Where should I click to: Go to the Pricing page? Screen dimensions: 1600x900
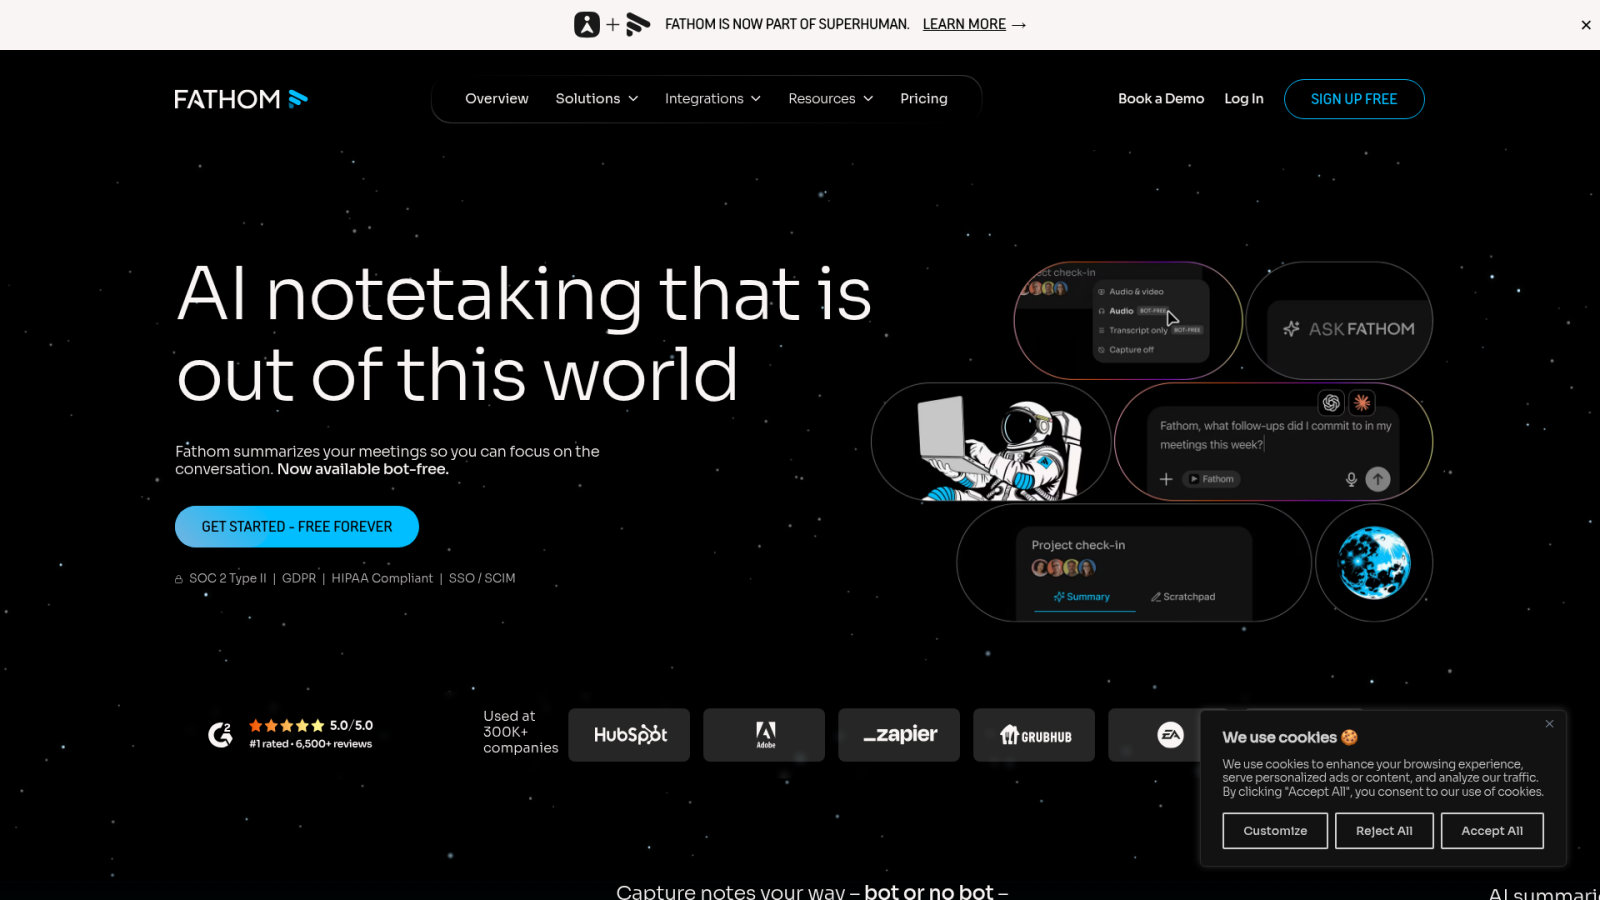click(x=924, y=98)
